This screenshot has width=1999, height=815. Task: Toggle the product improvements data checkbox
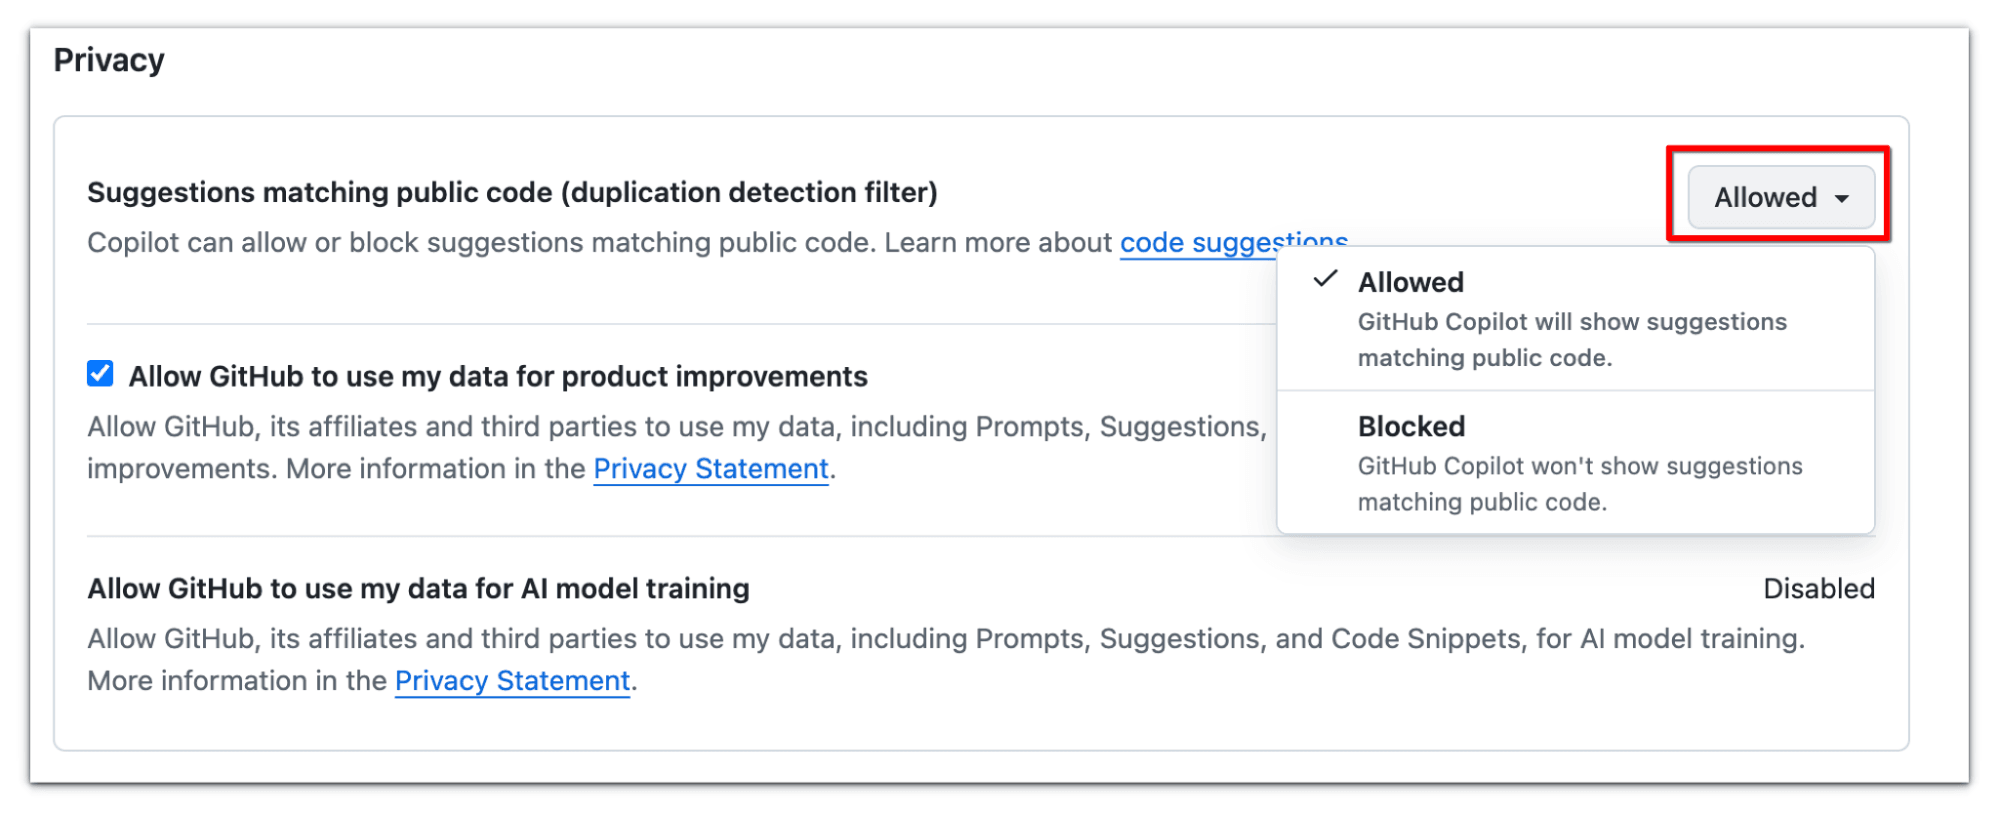point(100,374)
